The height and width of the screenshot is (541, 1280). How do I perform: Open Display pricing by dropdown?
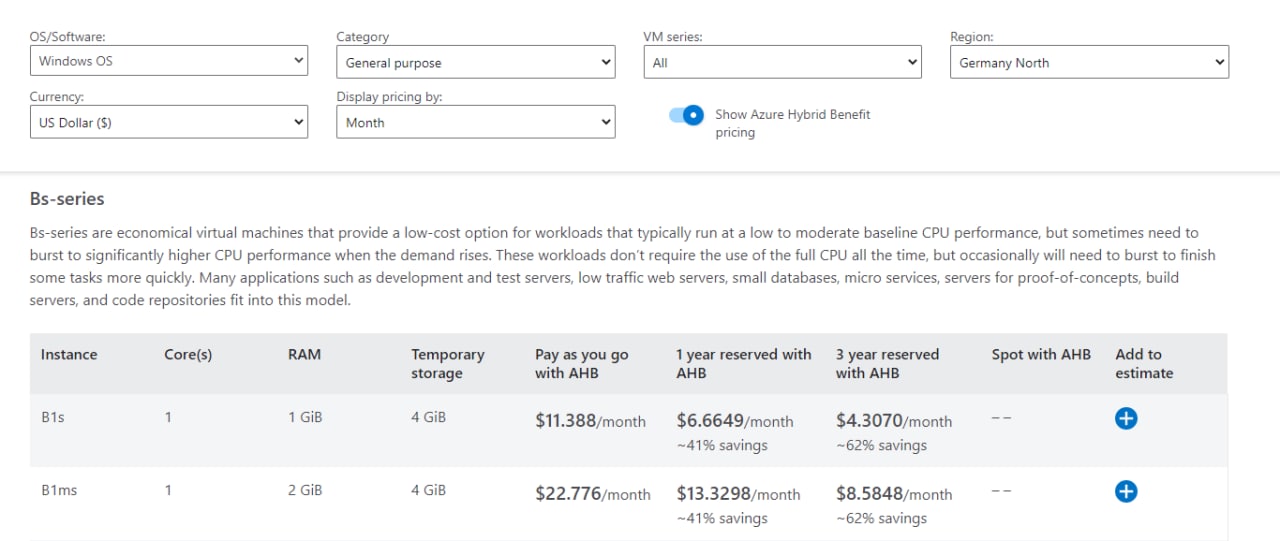coord(475,122)
